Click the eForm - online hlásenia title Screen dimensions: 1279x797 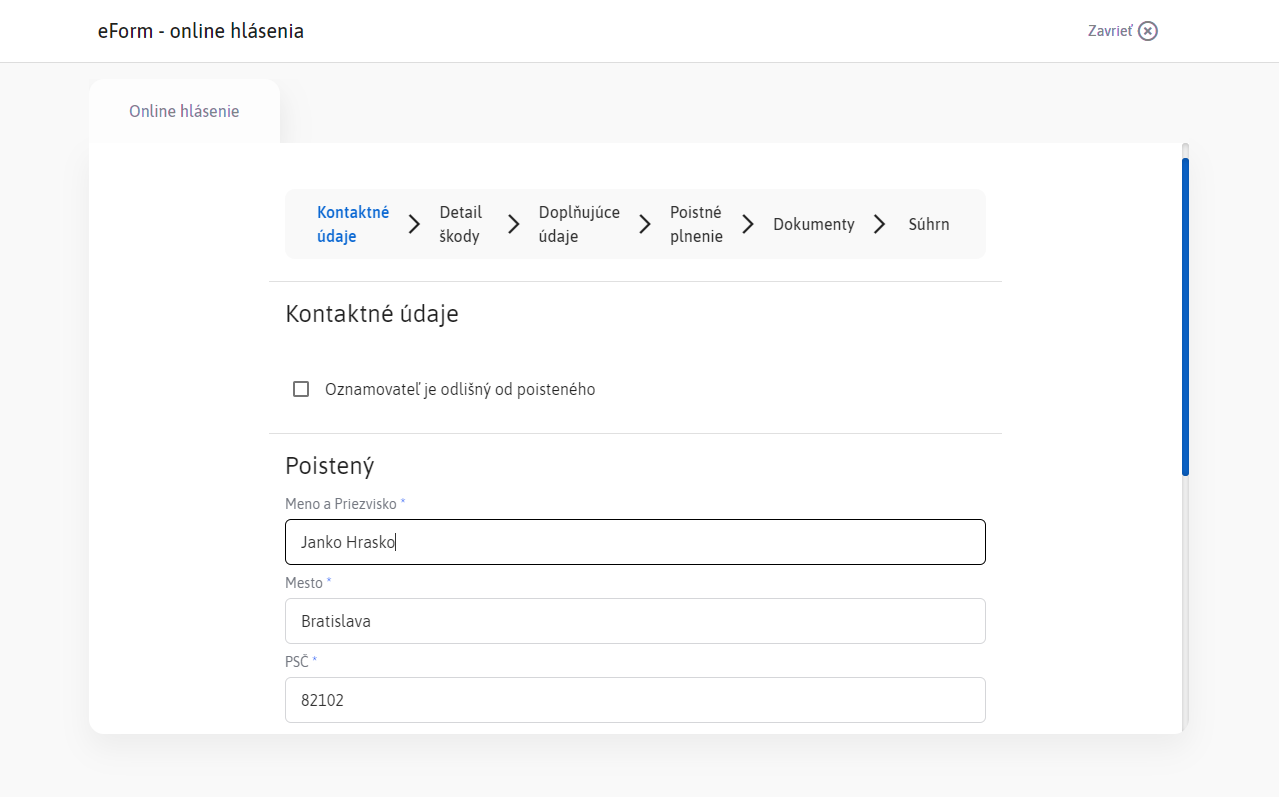pyautogui.click(x=201, y=31)
